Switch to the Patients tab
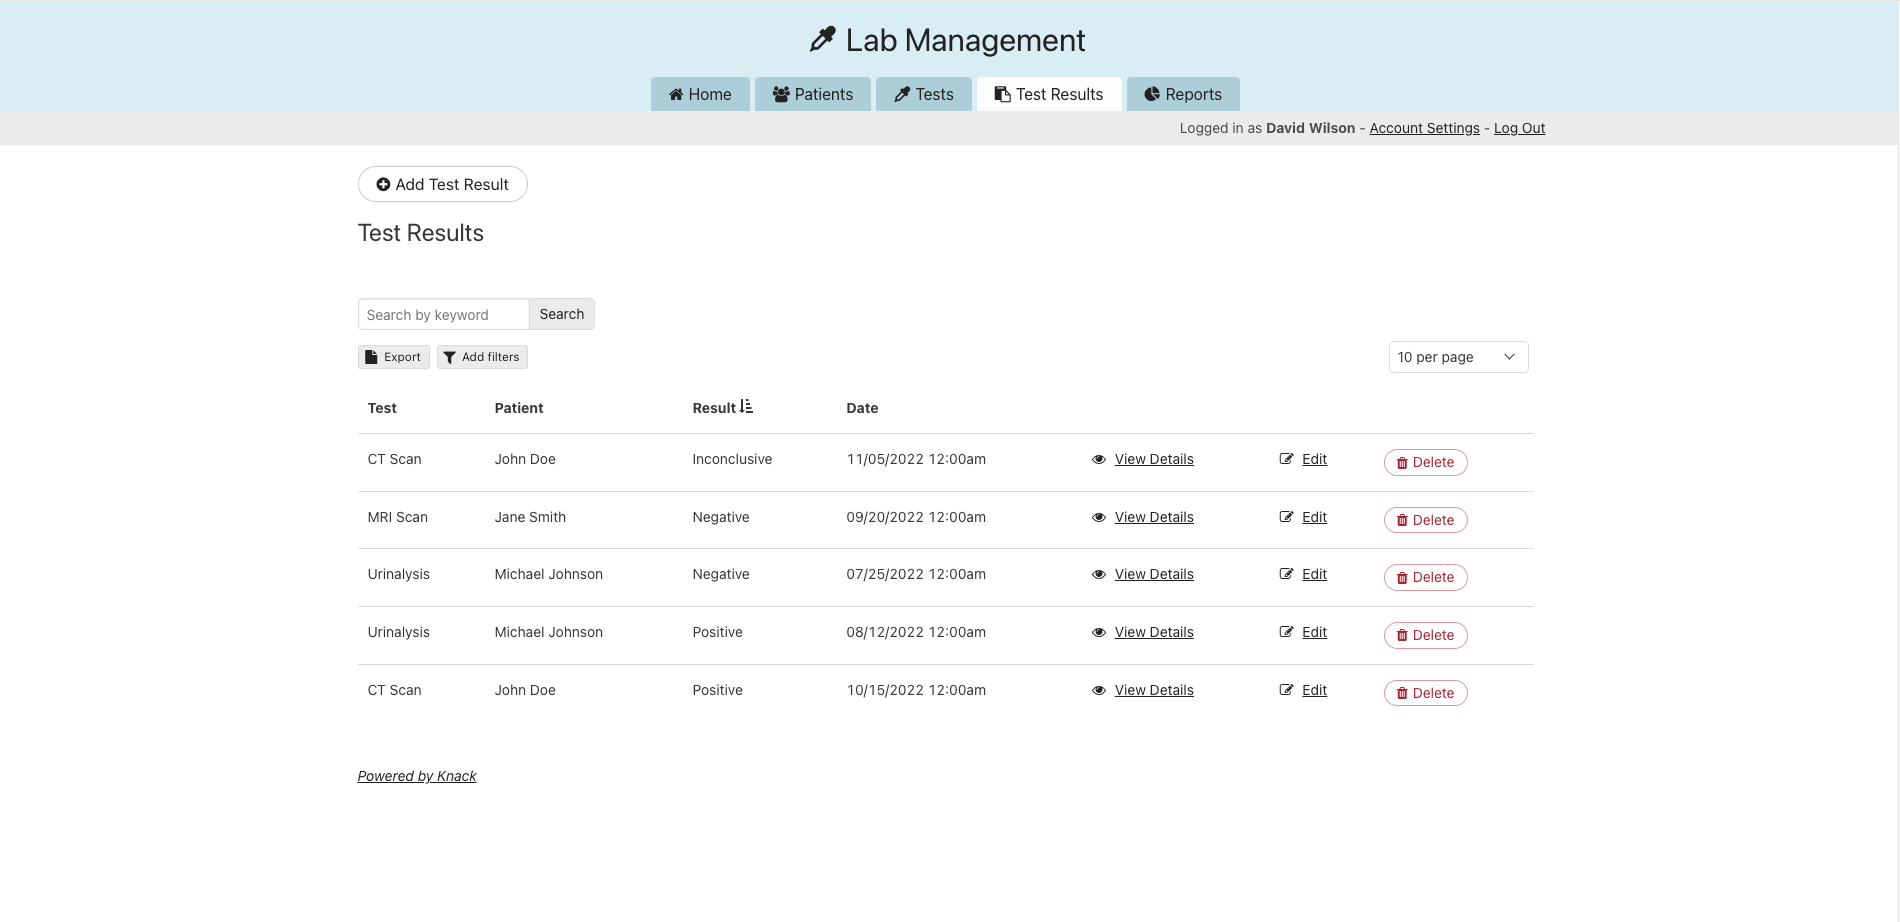Viewport: 1900px width, 922px height. 812,94
